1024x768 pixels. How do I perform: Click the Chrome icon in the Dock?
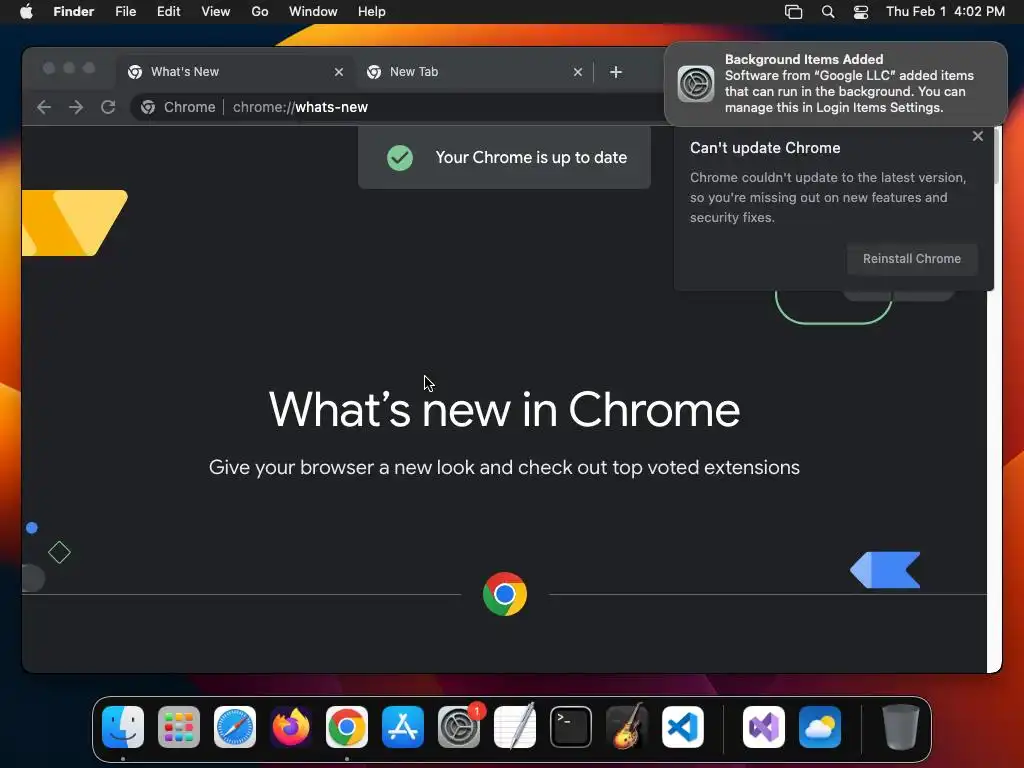[x=347, y=727]
